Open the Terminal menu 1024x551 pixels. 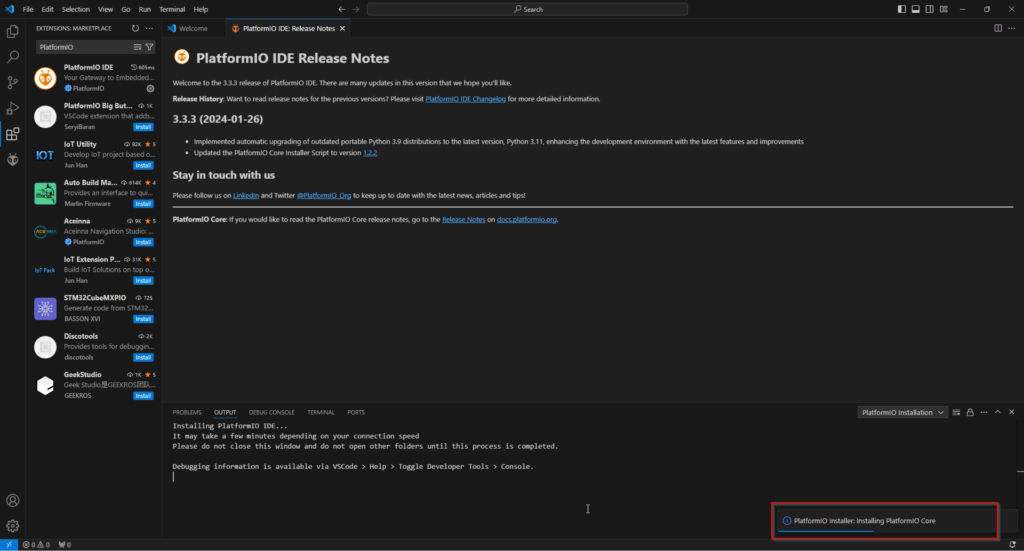(x=172, y=9)
